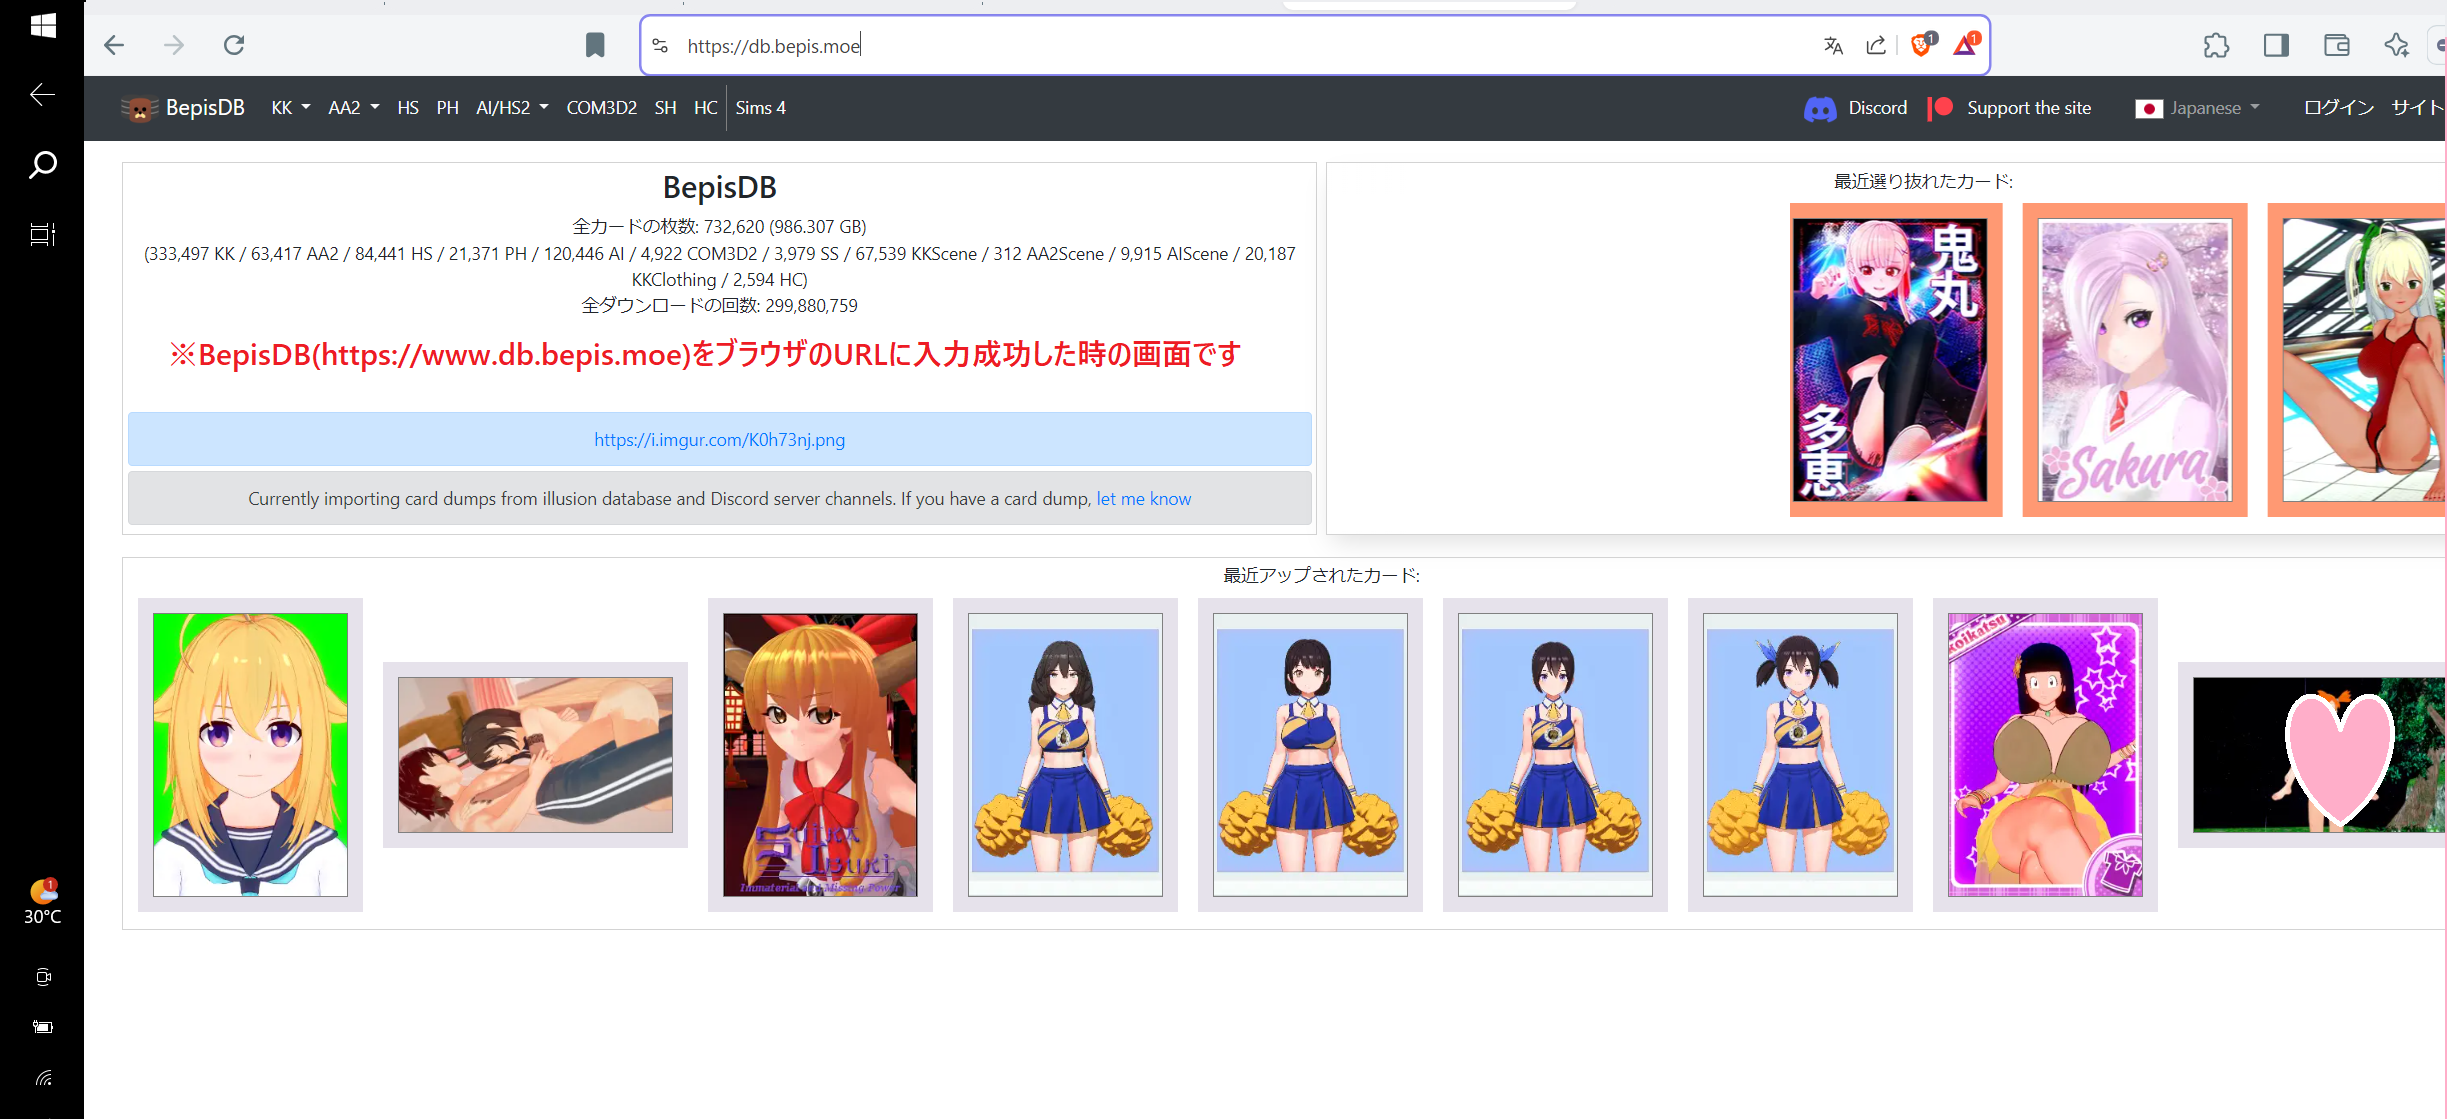The image size is (2447, 1119).
Task: Toggle the browser sidebar panel
Action: (2276, 45)
